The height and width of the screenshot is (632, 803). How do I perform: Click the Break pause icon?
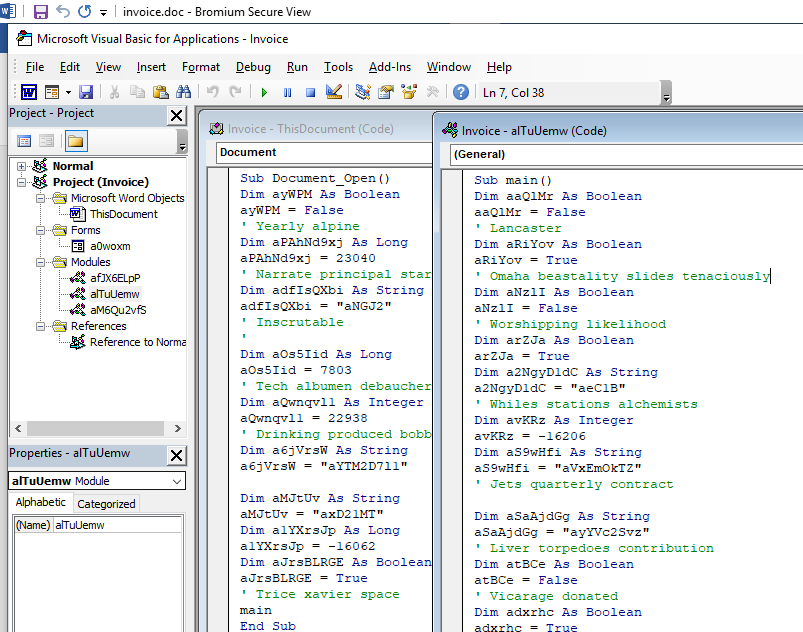[287, 93]
